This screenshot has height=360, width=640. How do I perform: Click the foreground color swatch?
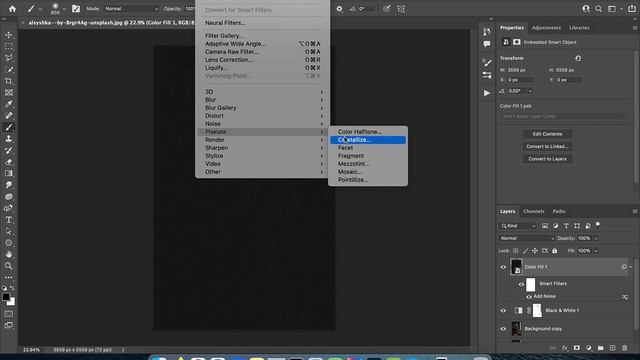6,297
